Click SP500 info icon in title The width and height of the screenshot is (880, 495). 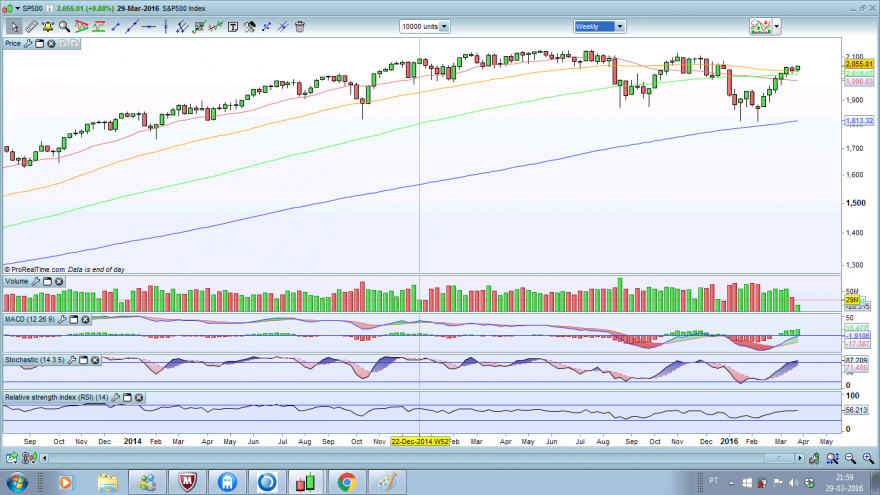click(49, 8)
